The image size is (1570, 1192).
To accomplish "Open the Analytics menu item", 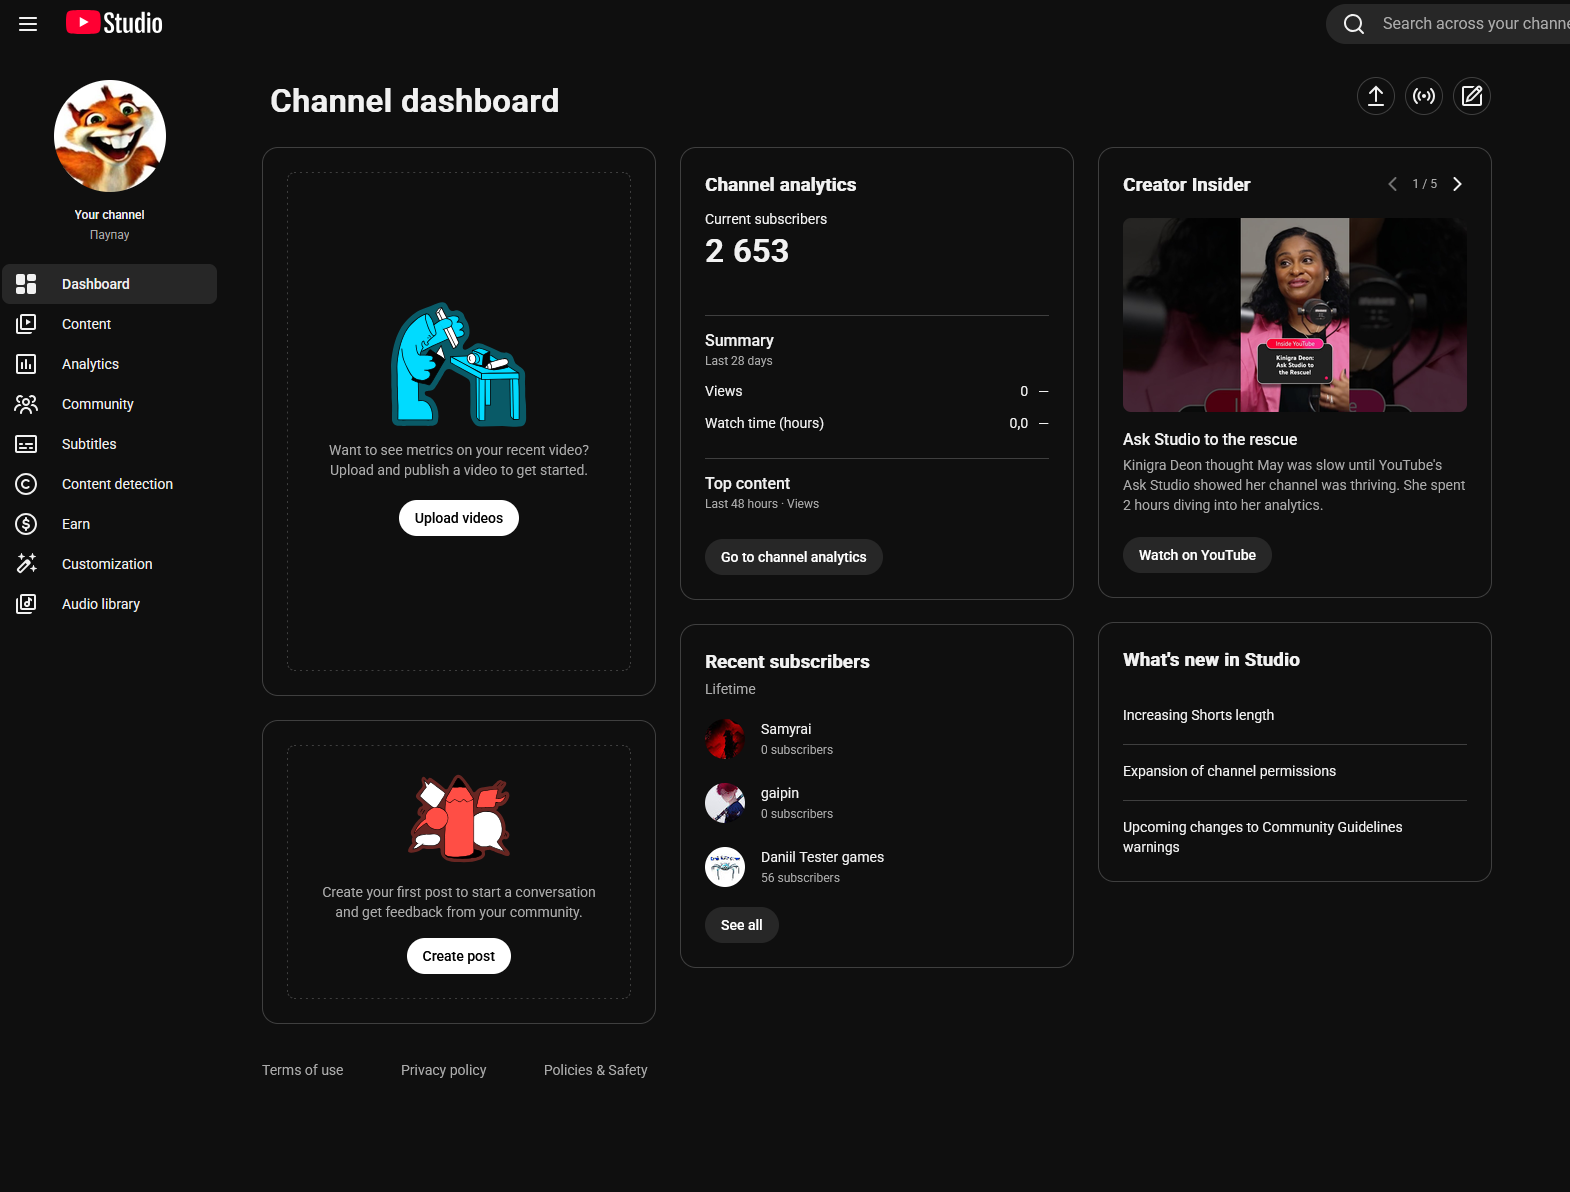I will (x=110, y=364).
